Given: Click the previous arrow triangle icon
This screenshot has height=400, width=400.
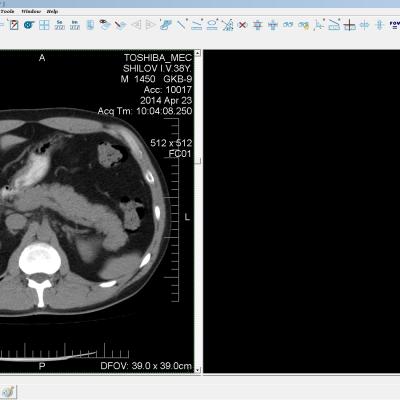Looking at the screenshot, I should coord(136,25).
